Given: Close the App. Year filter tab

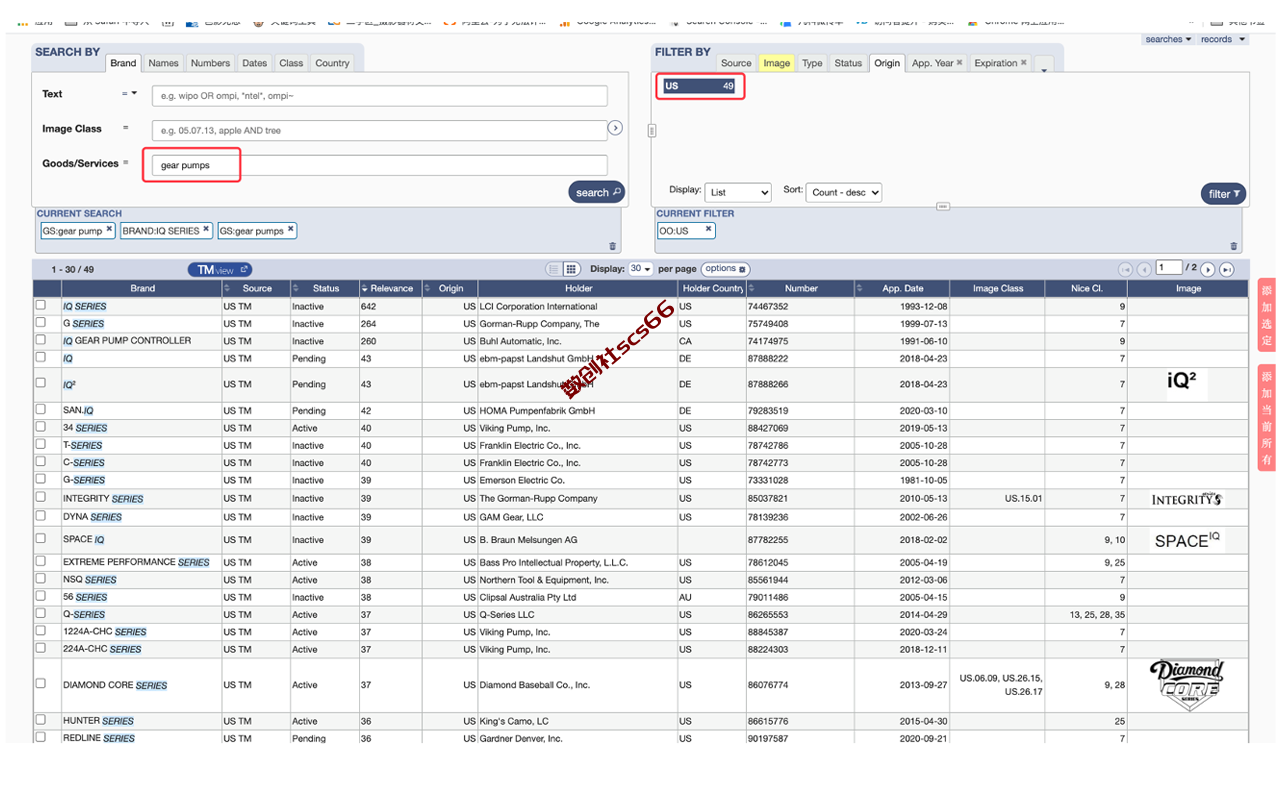Looking at the screenshot, I should point(959,62).
